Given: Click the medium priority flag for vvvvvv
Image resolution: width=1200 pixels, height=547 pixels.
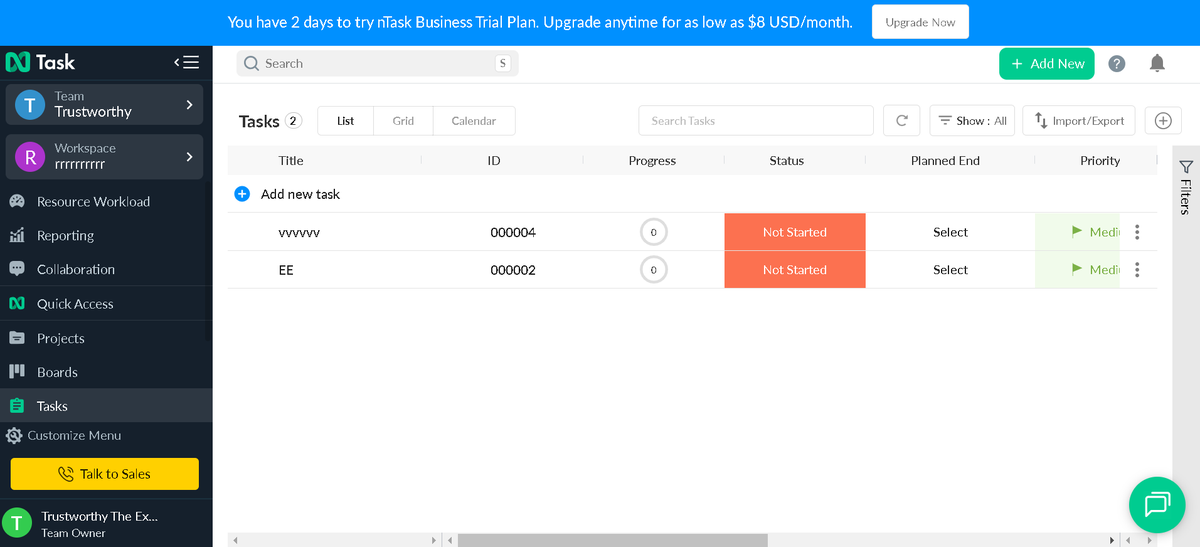Looking at the screenshot, I should tap(1076, 231).
